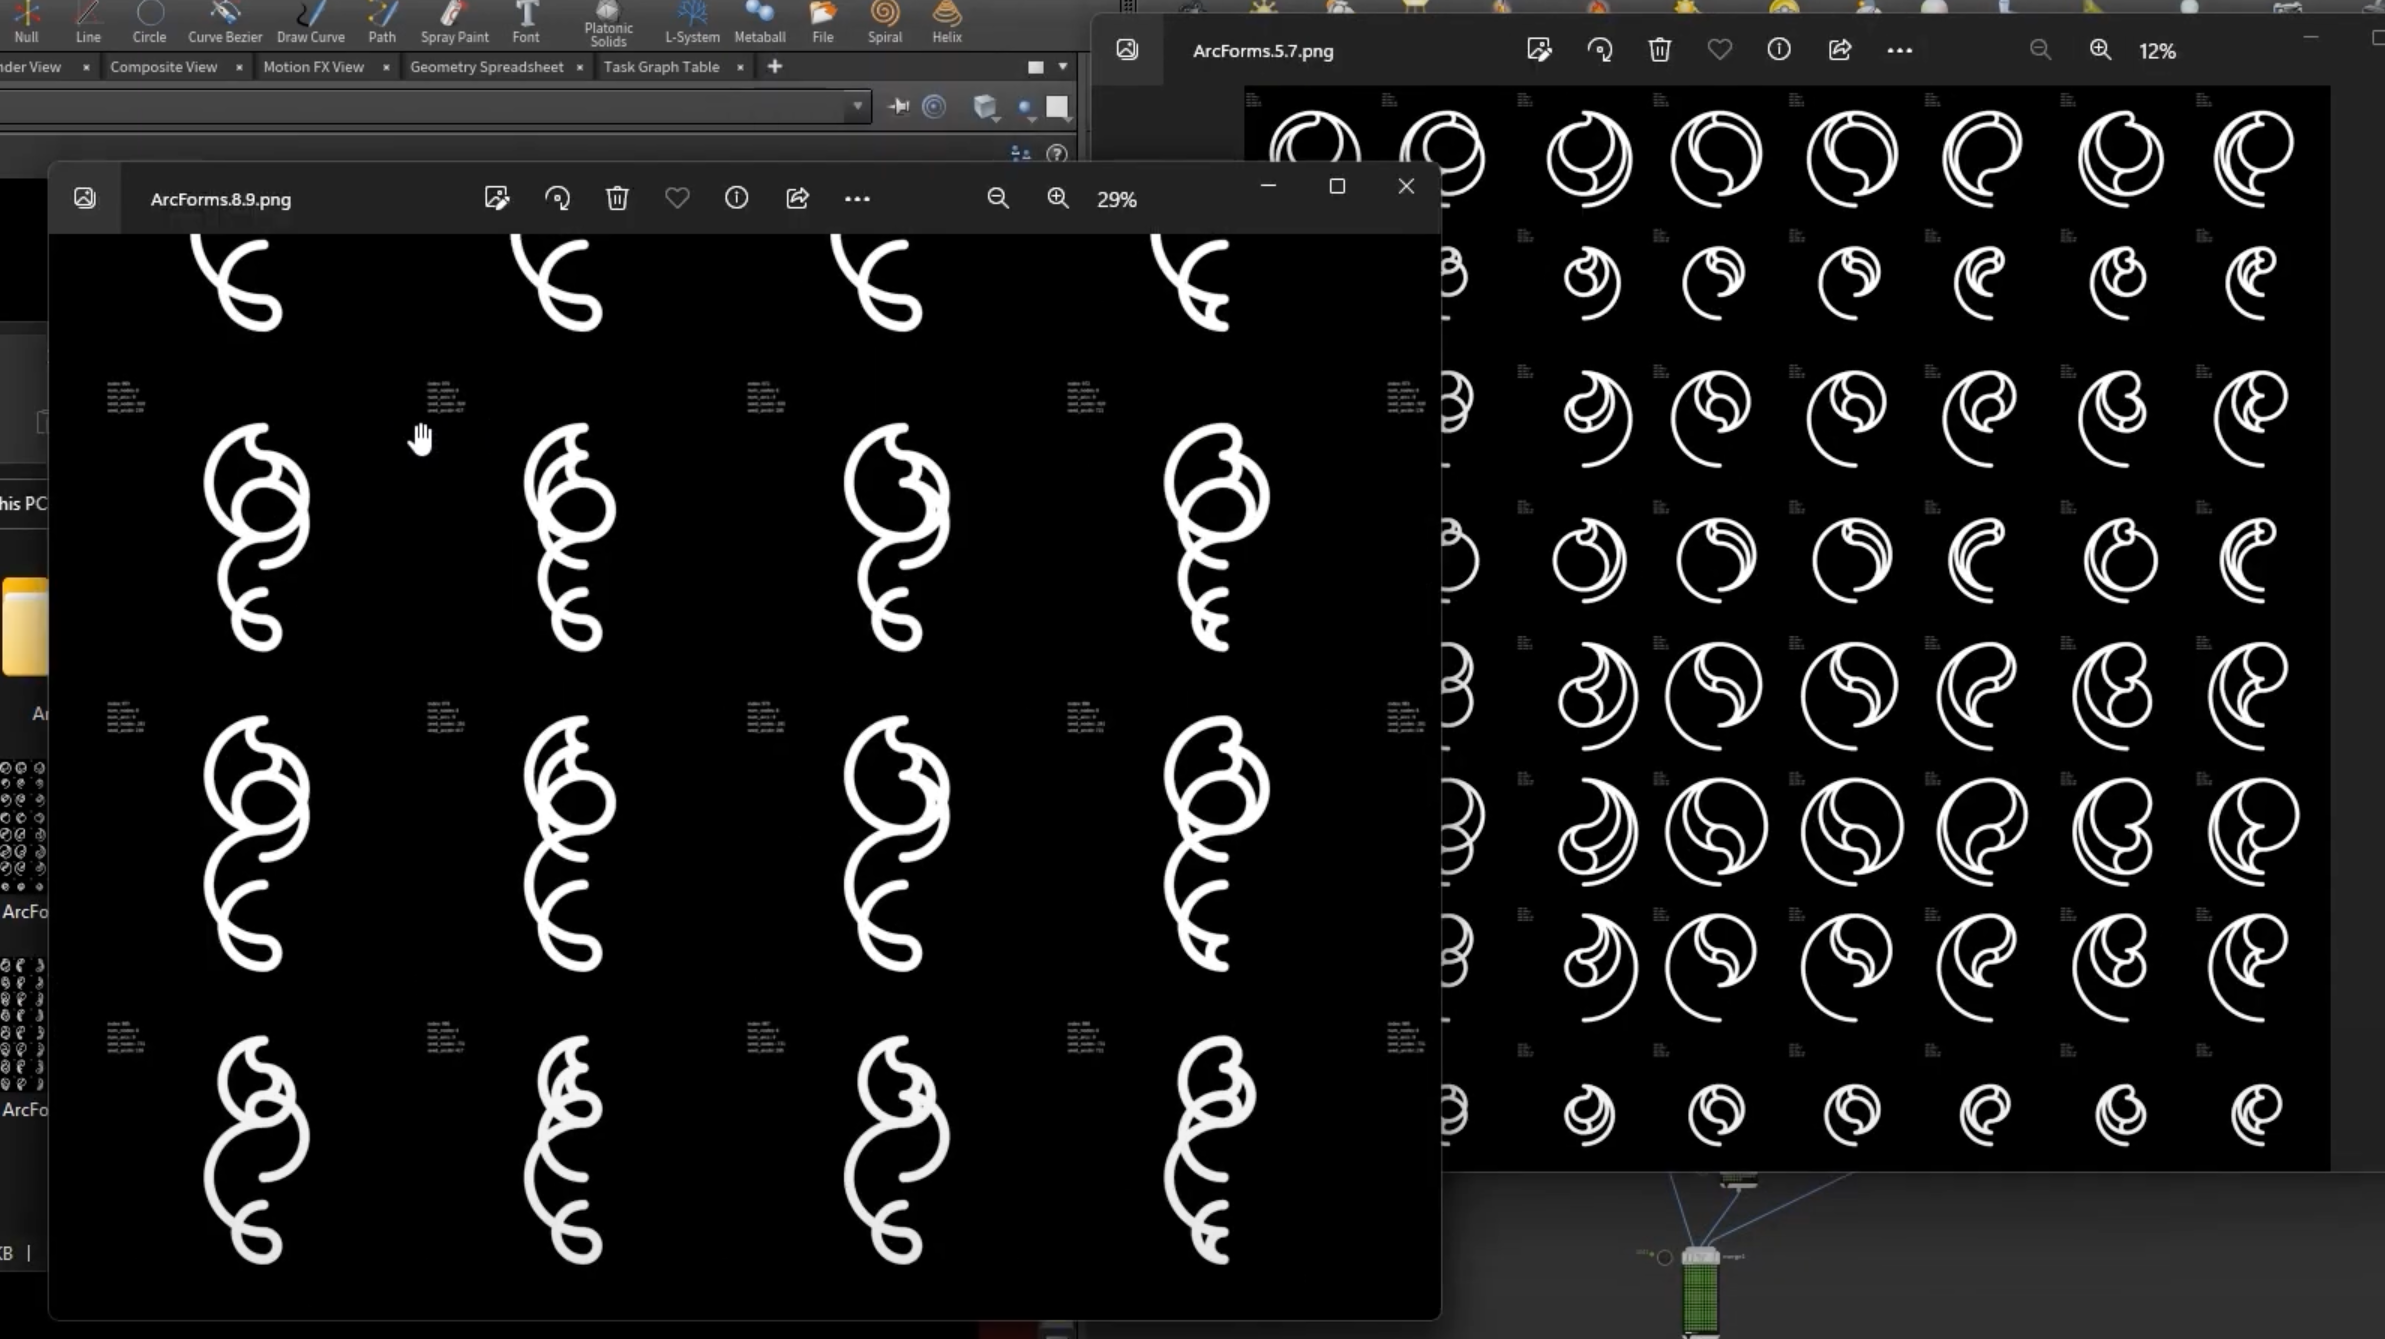Viewport: 2385px width, 1339px height.
Task: Share the ArcForms.5.7.png image
Action: (x=1839, y=50)
